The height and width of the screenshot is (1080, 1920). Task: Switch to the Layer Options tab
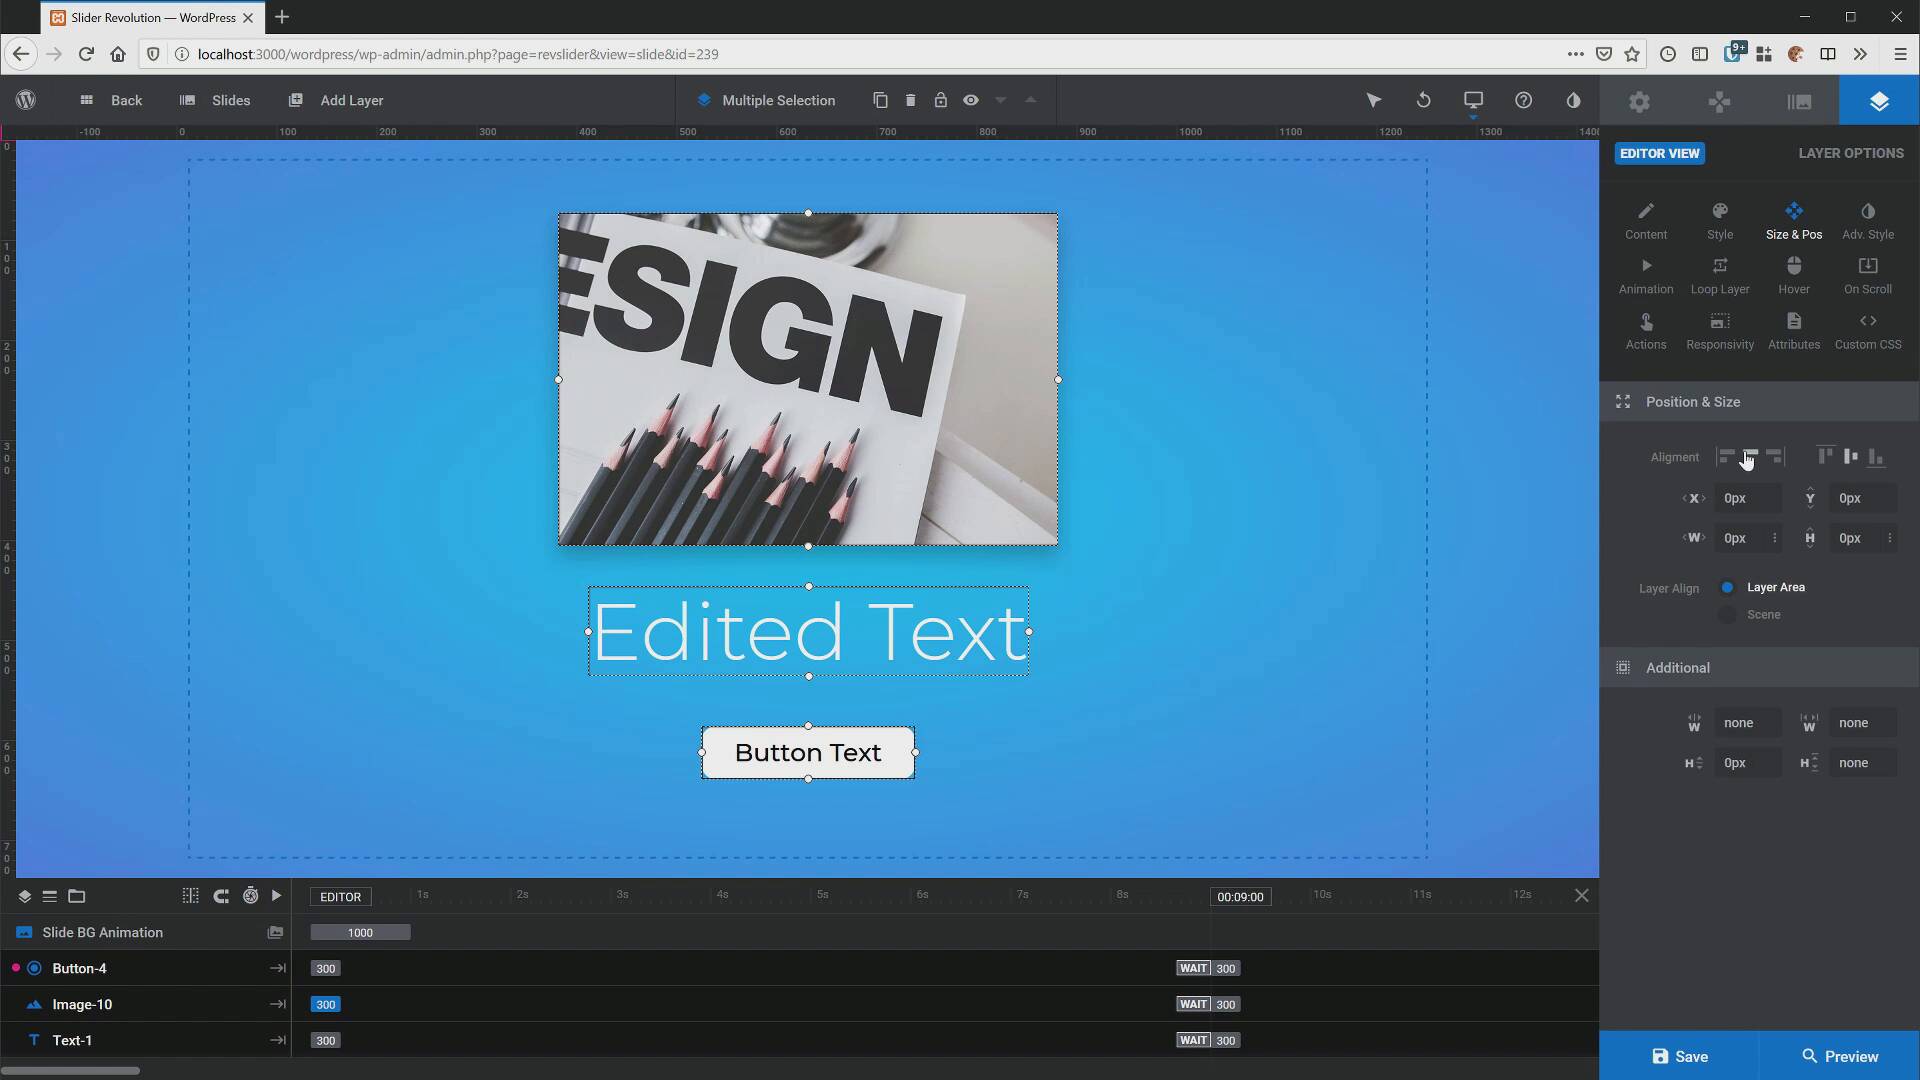coord(1850,153)
